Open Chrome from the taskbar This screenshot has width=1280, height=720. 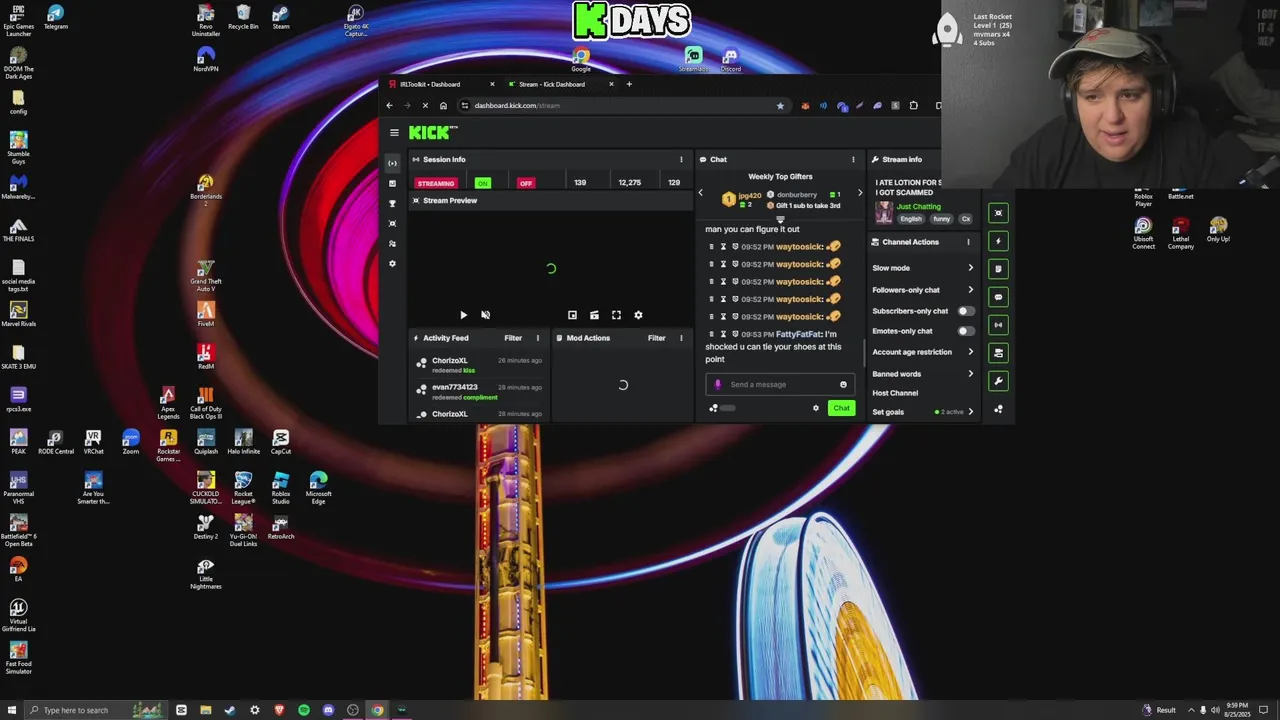click(x=377, y=710)
